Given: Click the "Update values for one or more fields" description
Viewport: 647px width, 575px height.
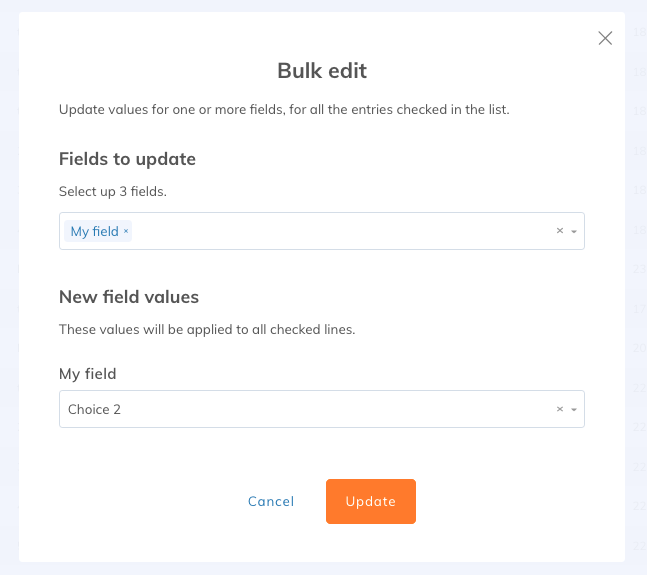Looking at the screenshot, I should click(x=284, y=109).
